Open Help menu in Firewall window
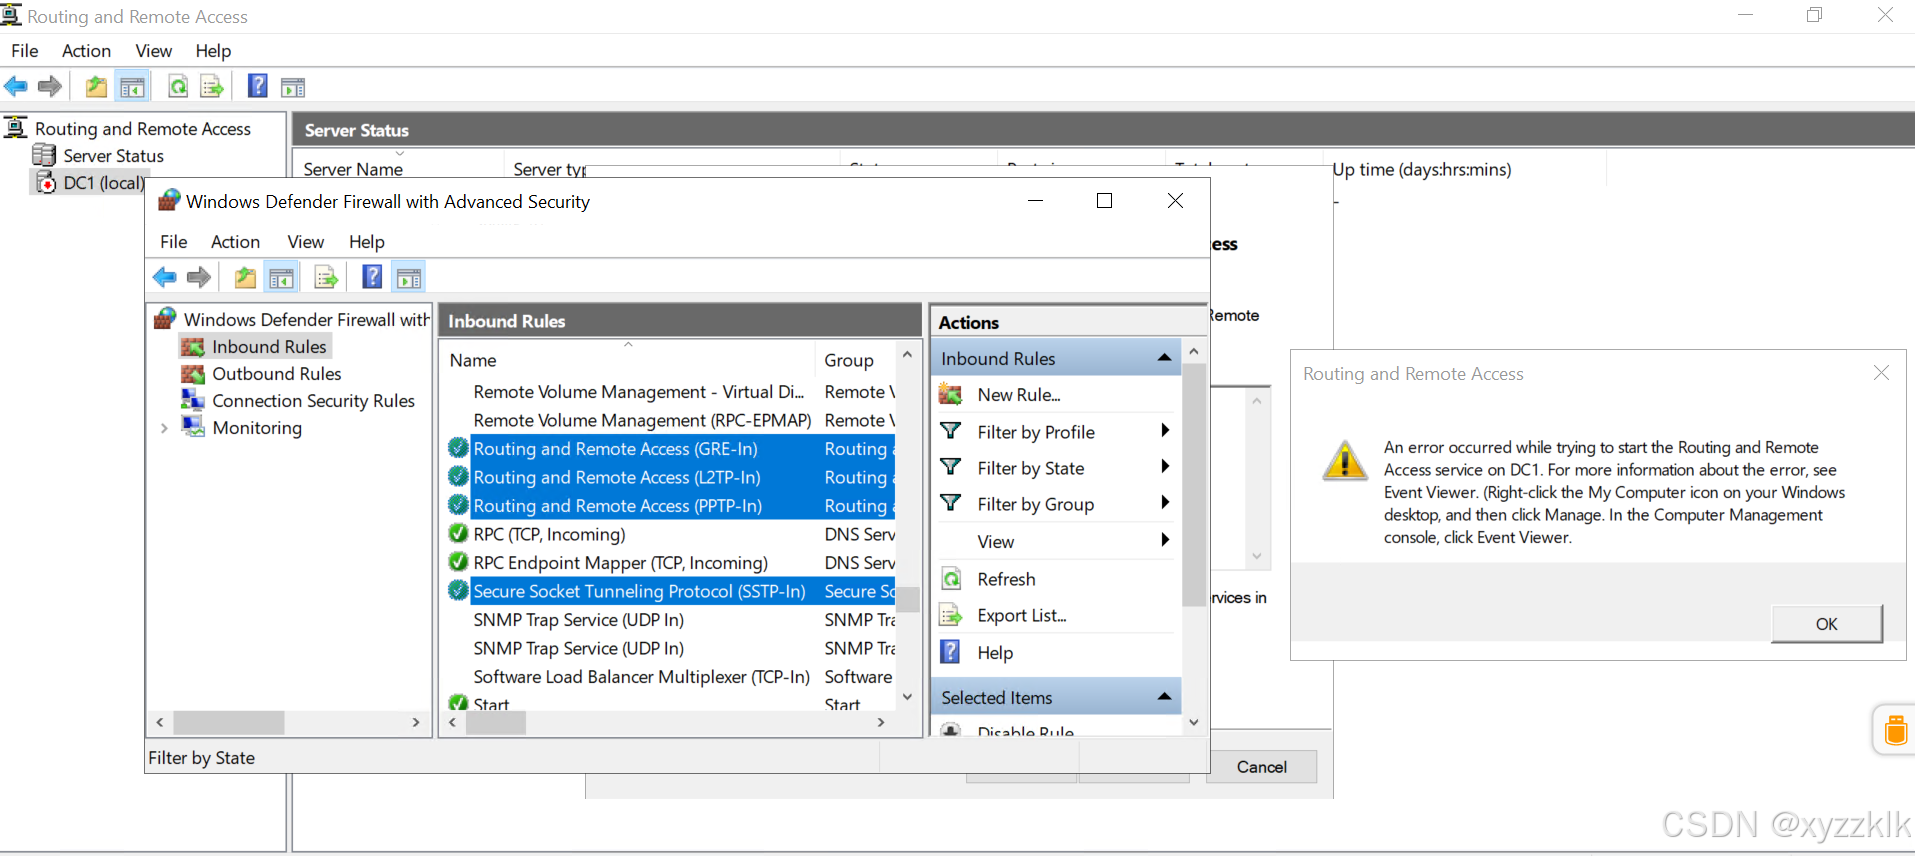Image resolution: width=1915 pixels, height=856 pixels. tap(367, 242)
